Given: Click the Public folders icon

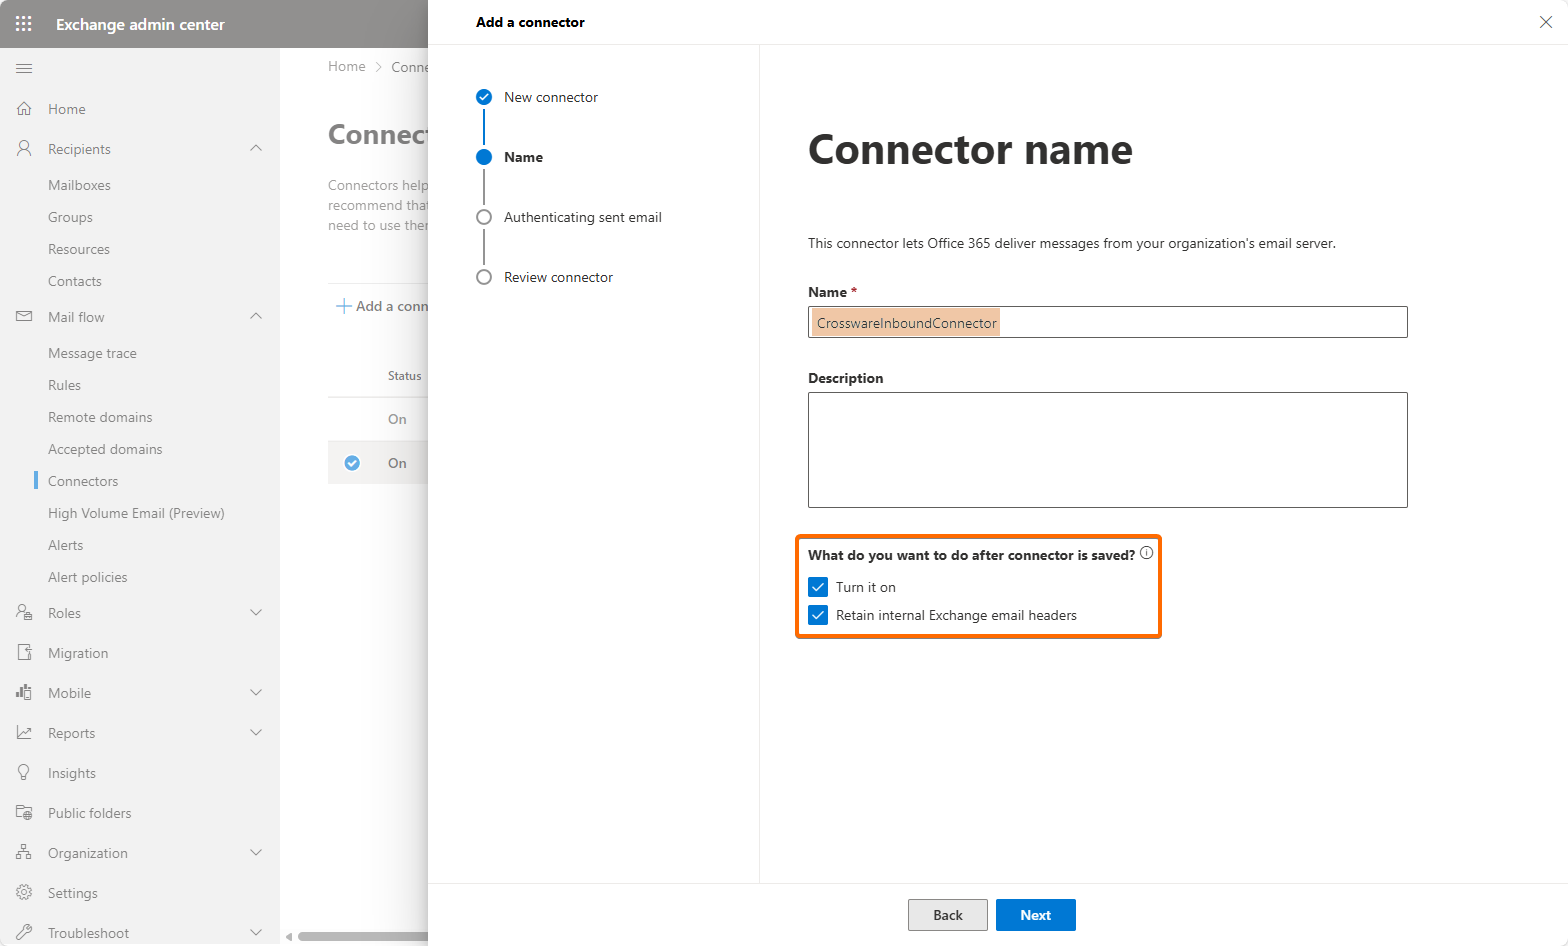Looking at the screenshot, I should pyautogui.click(x=24, y=813).
